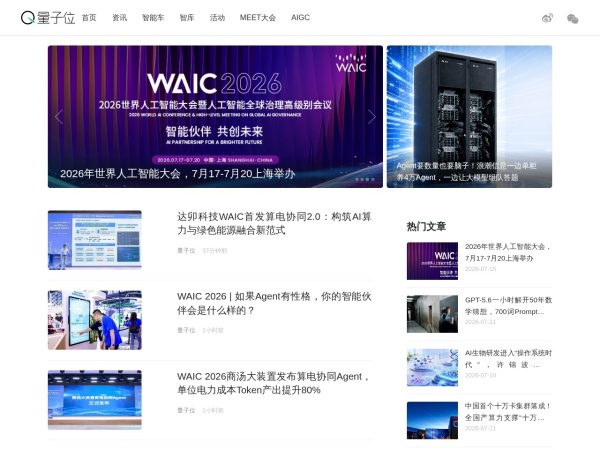Open the WAIC 2026 main banner
Screen dimensions: 600x450
tap(215, 116)
